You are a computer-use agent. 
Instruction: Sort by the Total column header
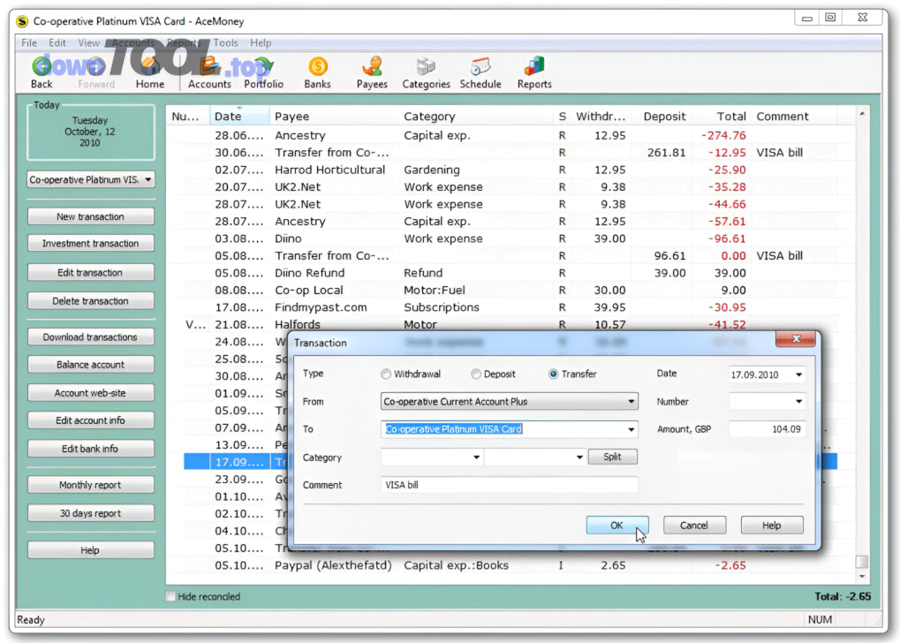click(x=720, y=116)
